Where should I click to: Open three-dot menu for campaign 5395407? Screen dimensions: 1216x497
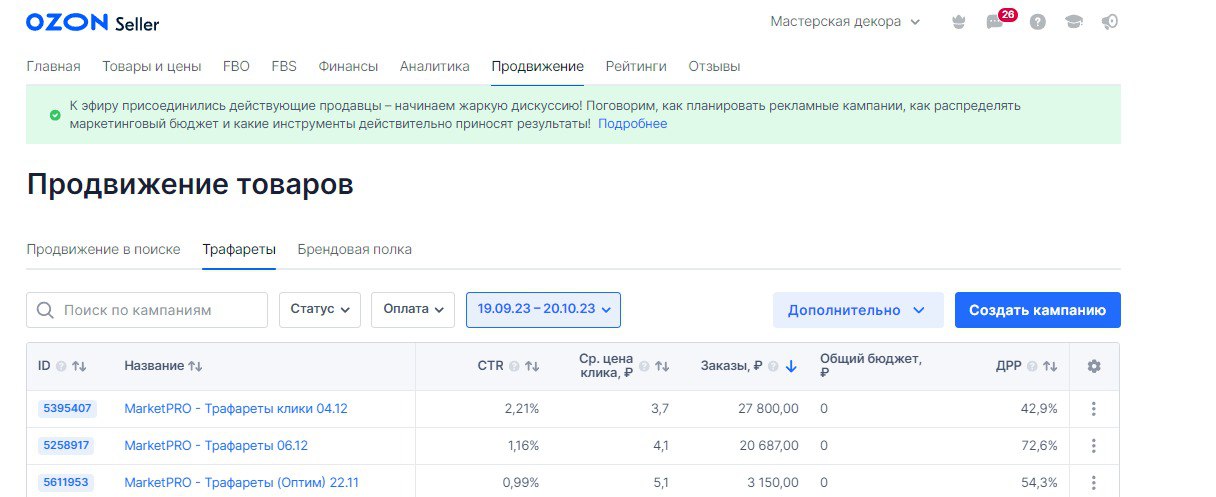pyautogui.click(x=1094, y=409)
